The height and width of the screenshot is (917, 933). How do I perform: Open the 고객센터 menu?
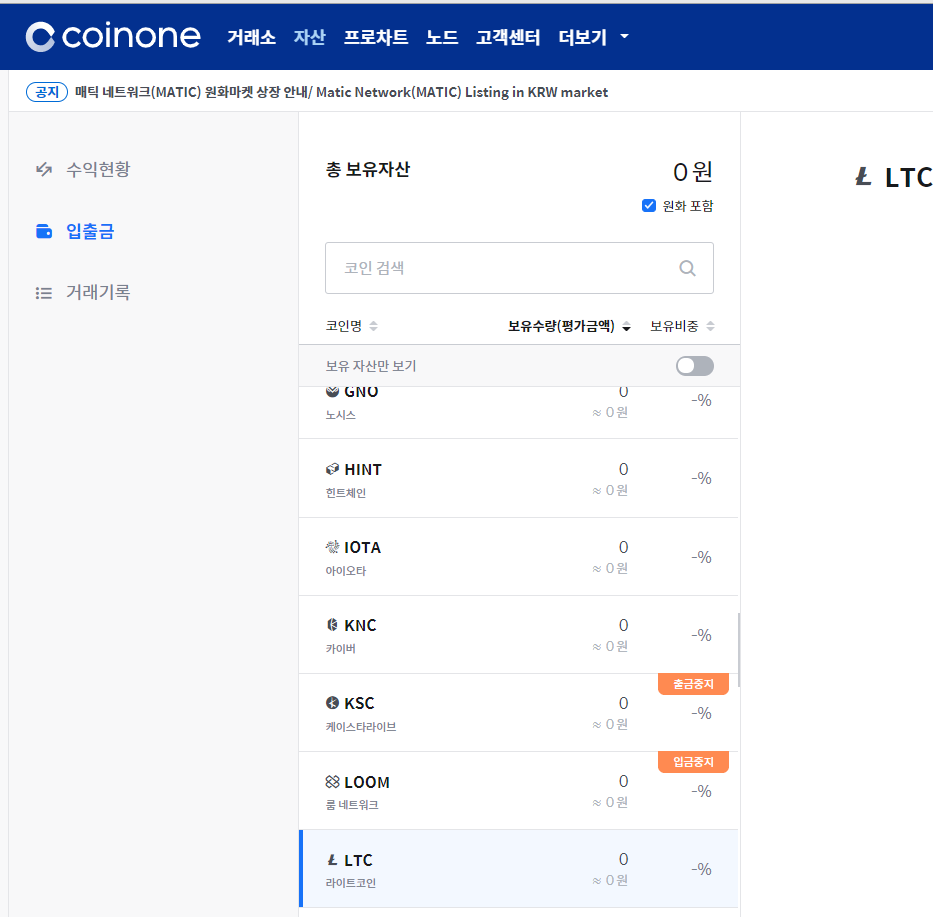pos(508,37)
